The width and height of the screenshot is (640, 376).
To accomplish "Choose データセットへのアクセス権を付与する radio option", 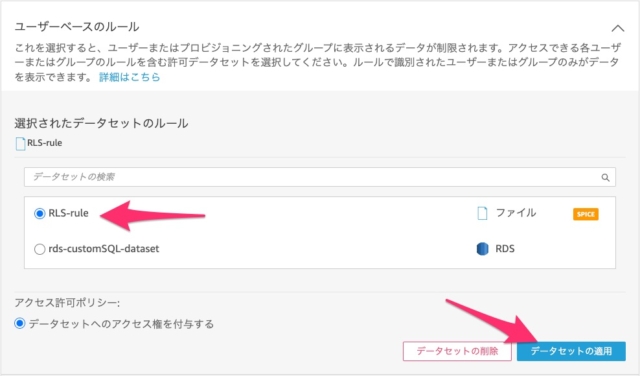I will tap(20, 323).
